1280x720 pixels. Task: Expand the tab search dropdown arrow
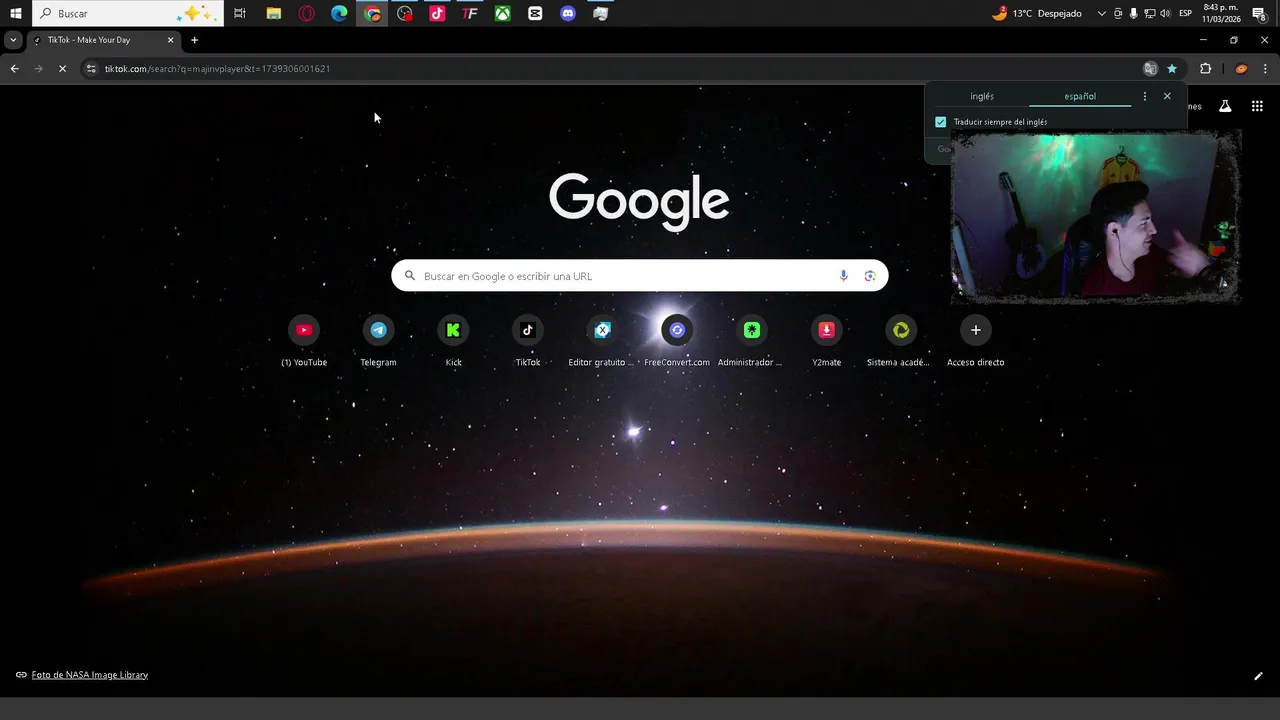click(x=13, y=40)
